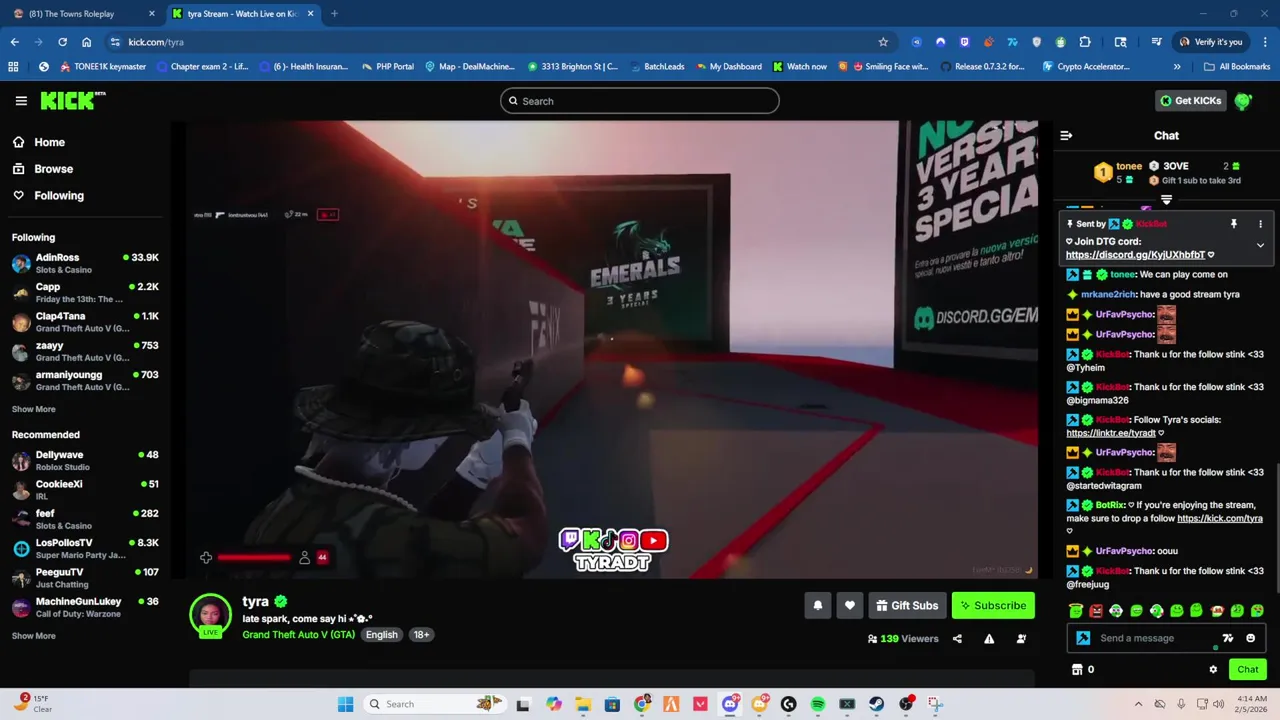
Task: Open Spotify from the taskbar
Action: pyautogui.click(x=818, y=704)
